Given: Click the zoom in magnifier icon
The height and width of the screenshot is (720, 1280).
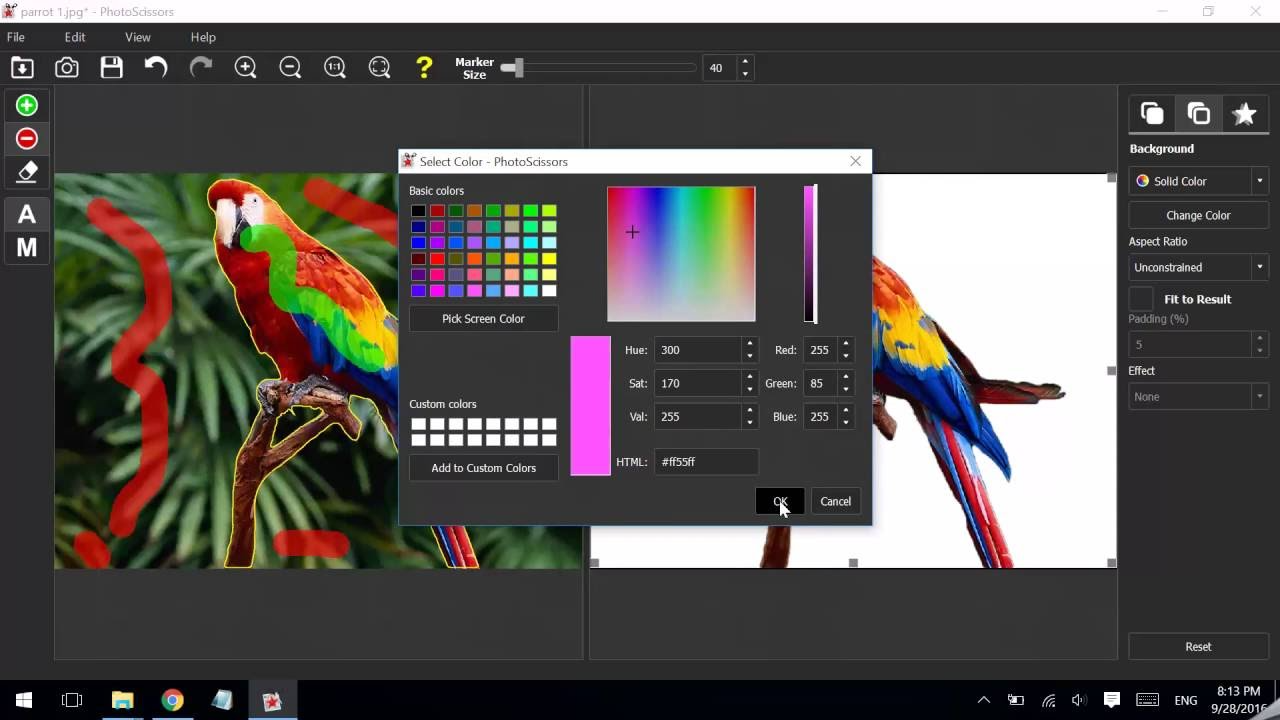Looking at the screenshot, I should pos(245,67).
